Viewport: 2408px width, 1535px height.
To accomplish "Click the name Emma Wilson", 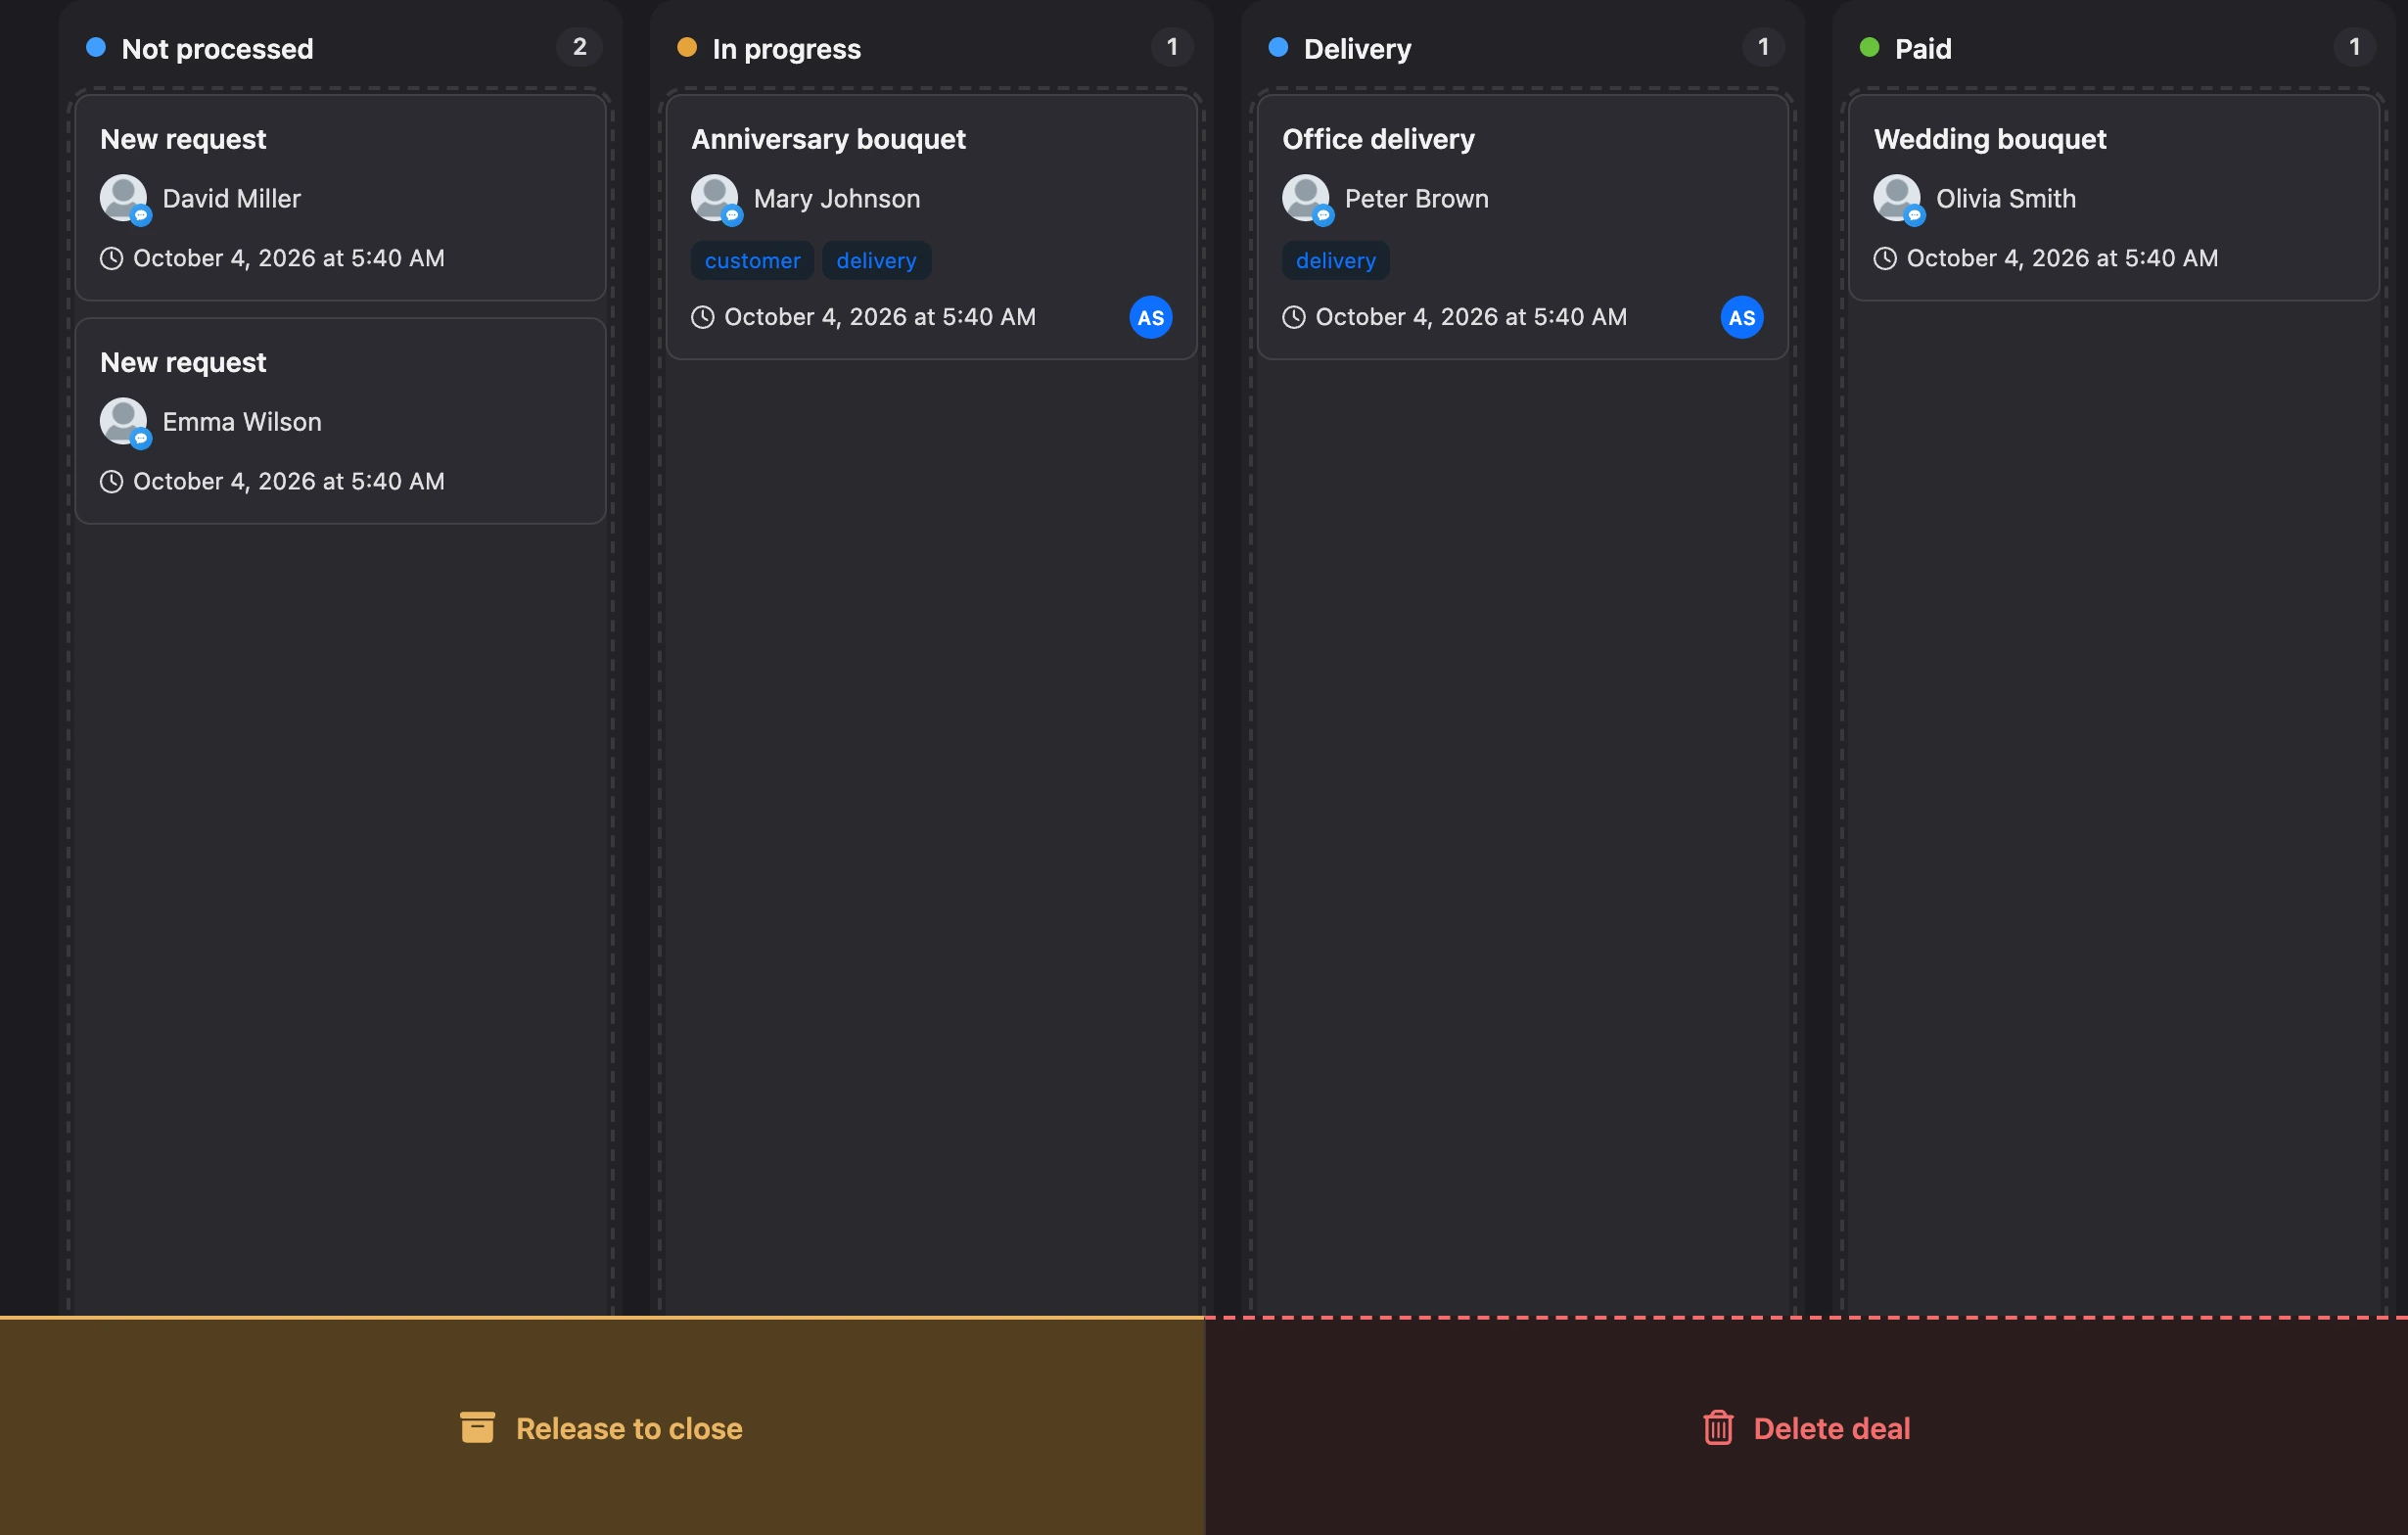I will [241, 421].
